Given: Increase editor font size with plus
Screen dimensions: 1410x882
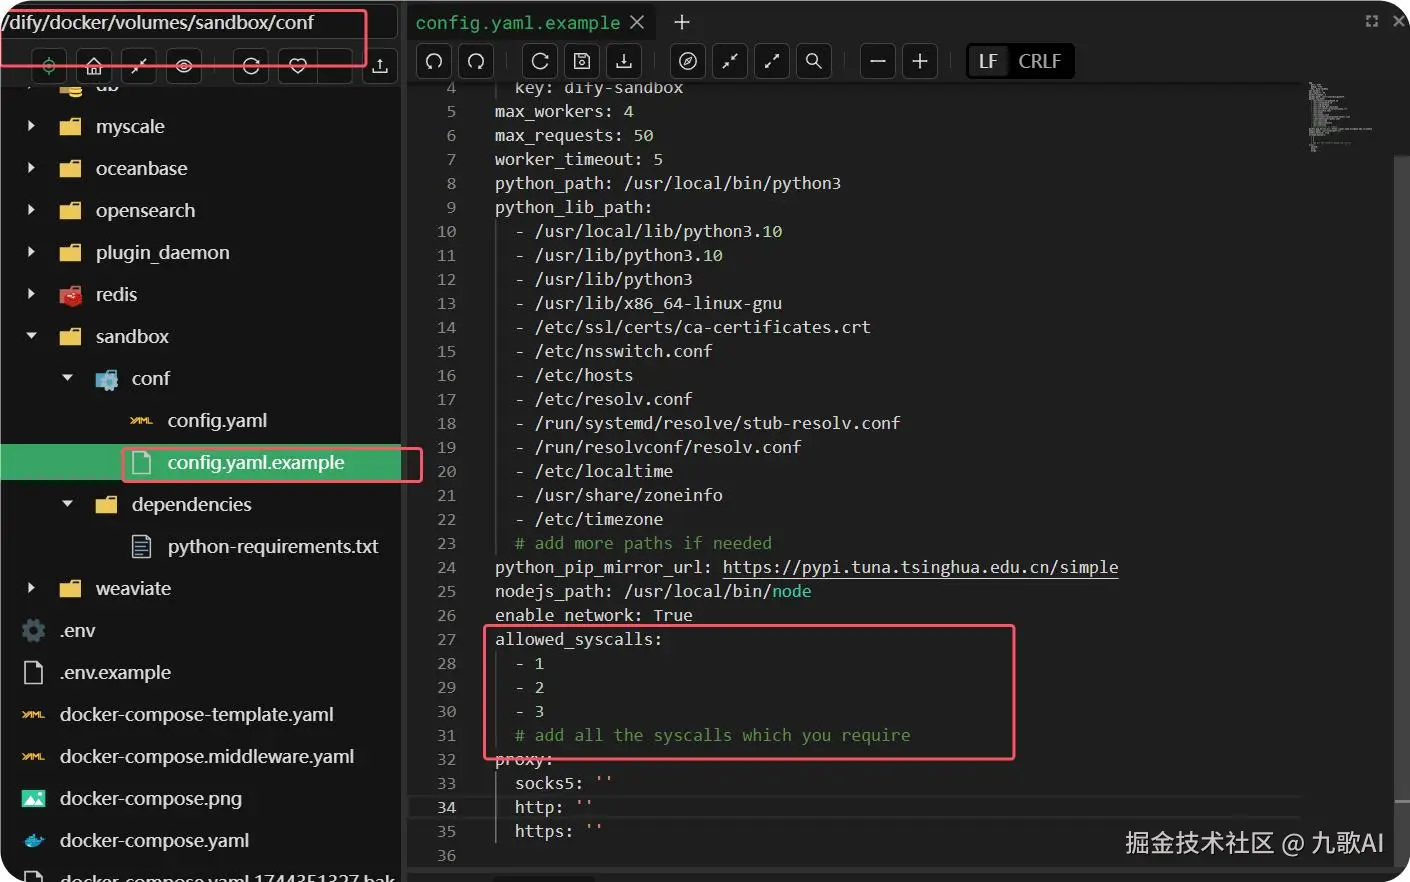Looking at the screenshot, I should click(x=920, y=61).
